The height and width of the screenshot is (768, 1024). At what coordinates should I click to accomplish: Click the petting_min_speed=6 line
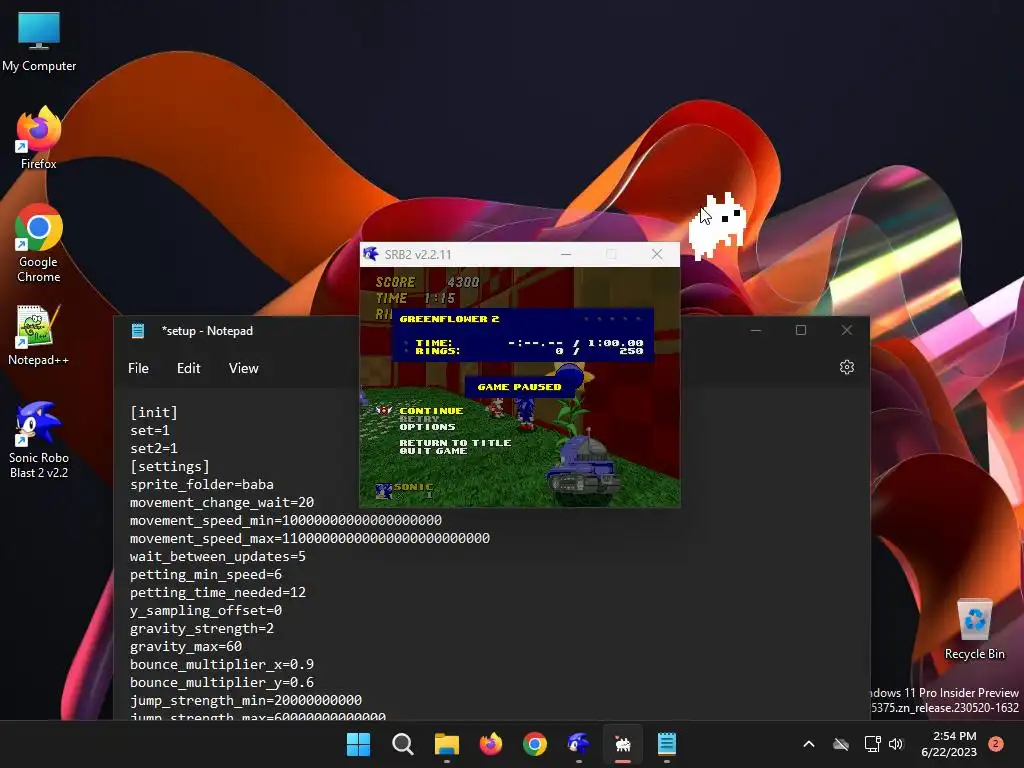point(206,575)
